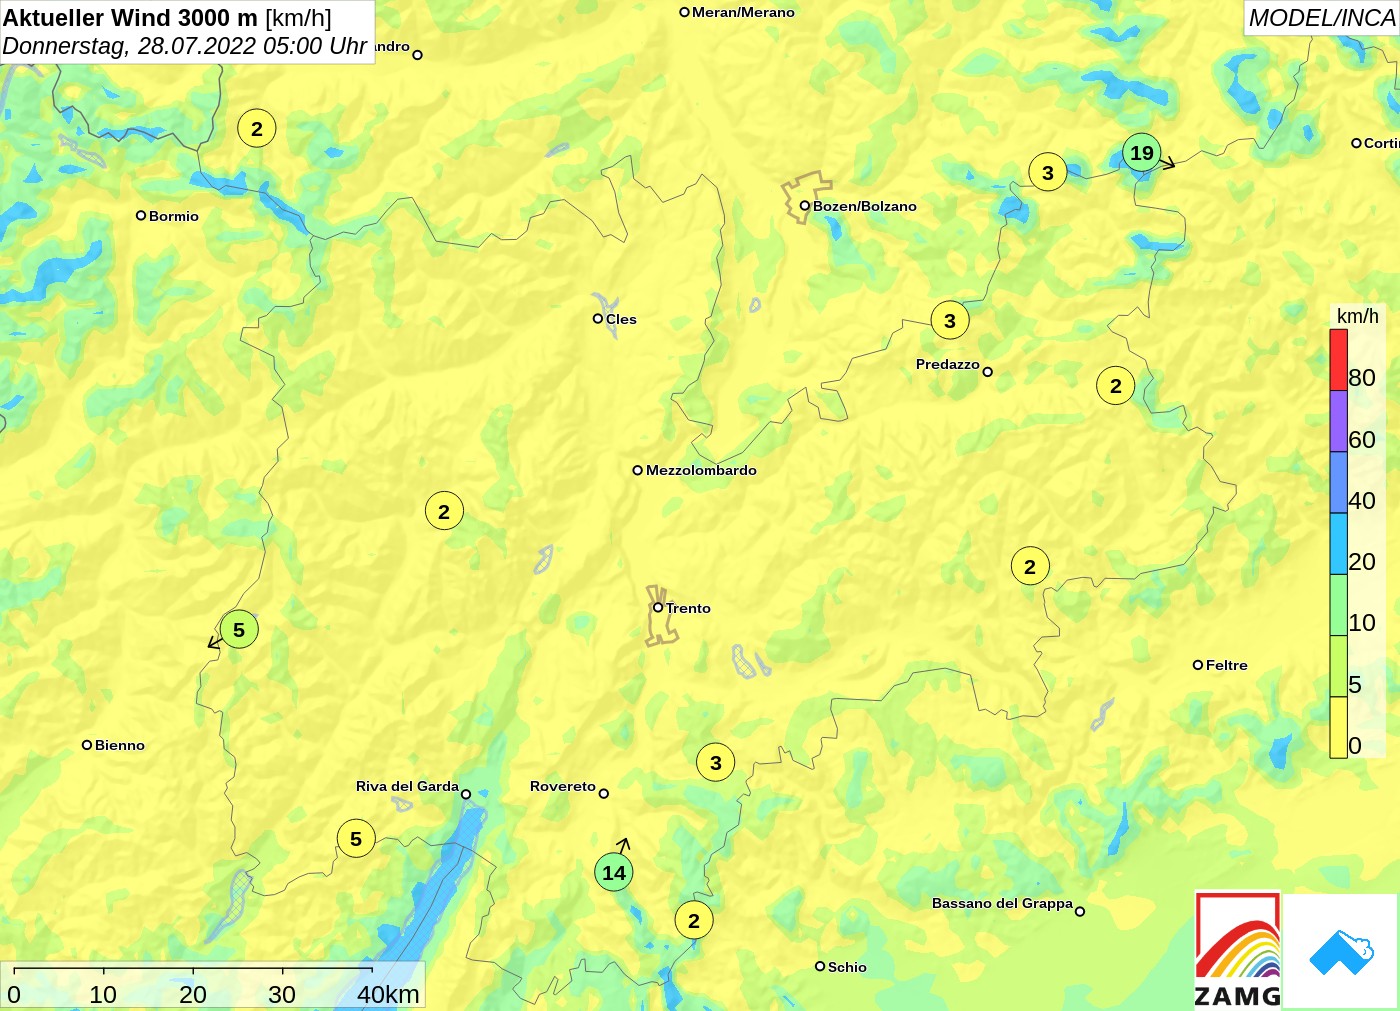Click the Bormio label
The image size is (1400, 1011).
(x=174, y=216)
